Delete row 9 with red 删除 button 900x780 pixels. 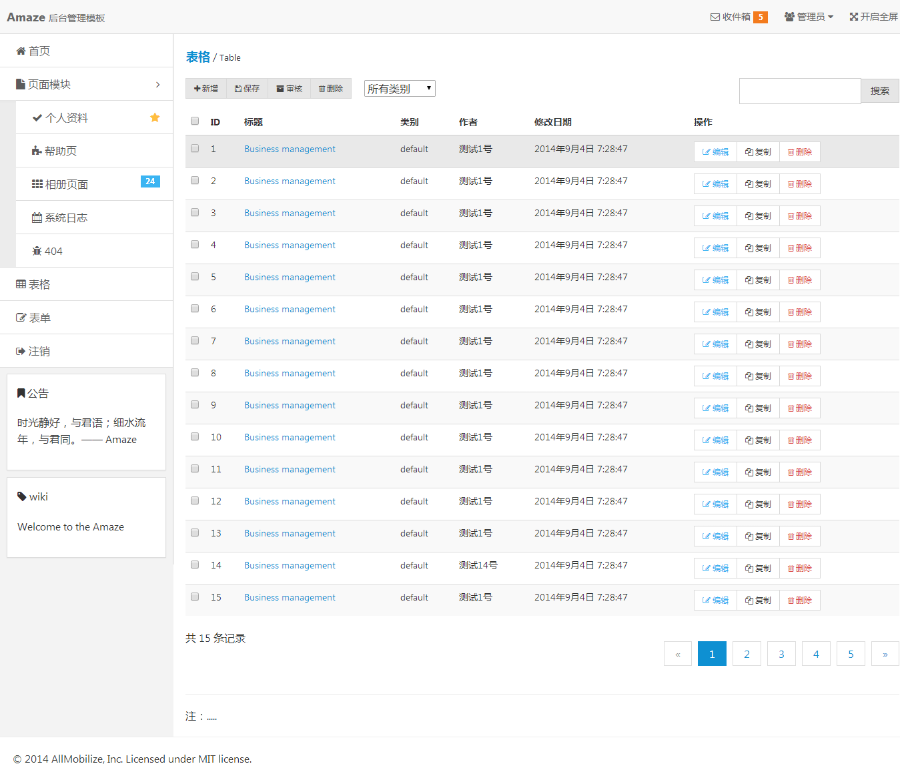click(800, 409)
